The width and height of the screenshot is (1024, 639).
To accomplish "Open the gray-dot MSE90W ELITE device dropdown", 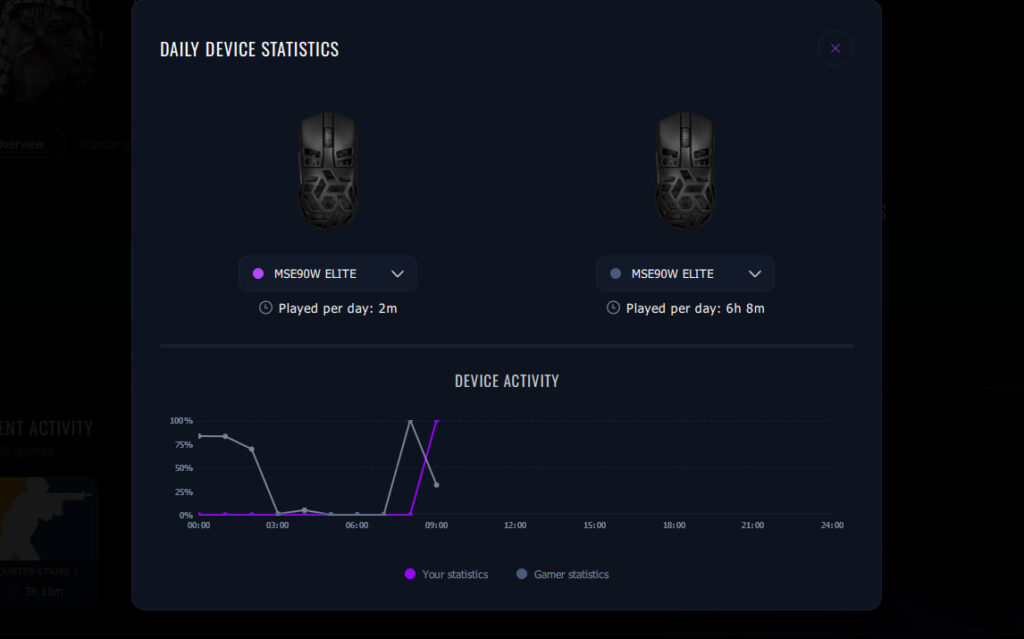I will tap(684, 273).
